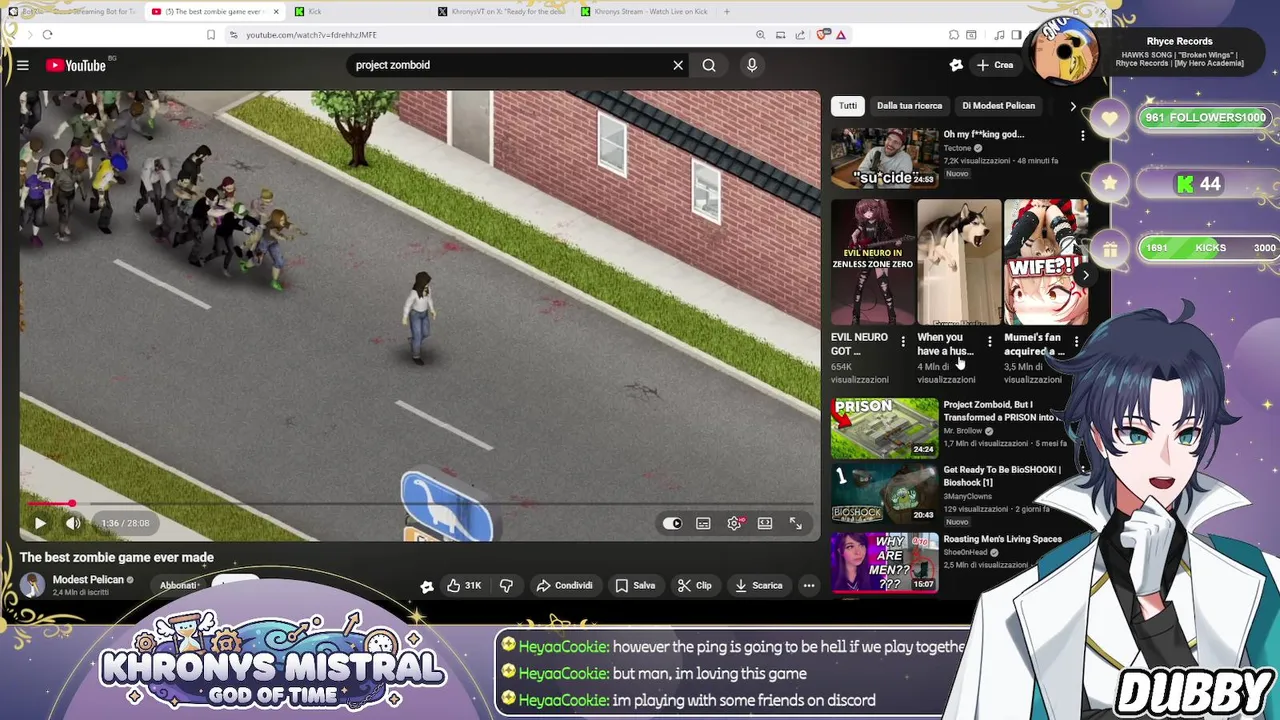Download the video with Scarica
The image size is (1280, 720).
(758, 585)
